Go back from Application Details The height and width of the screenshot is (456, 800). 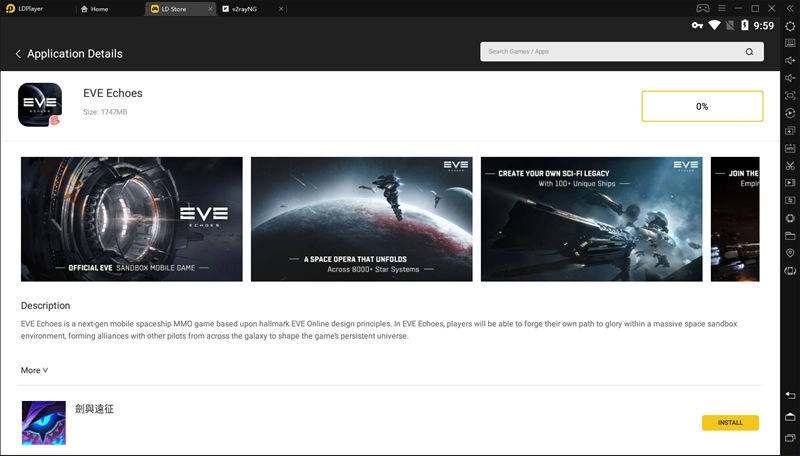[18, 53]
